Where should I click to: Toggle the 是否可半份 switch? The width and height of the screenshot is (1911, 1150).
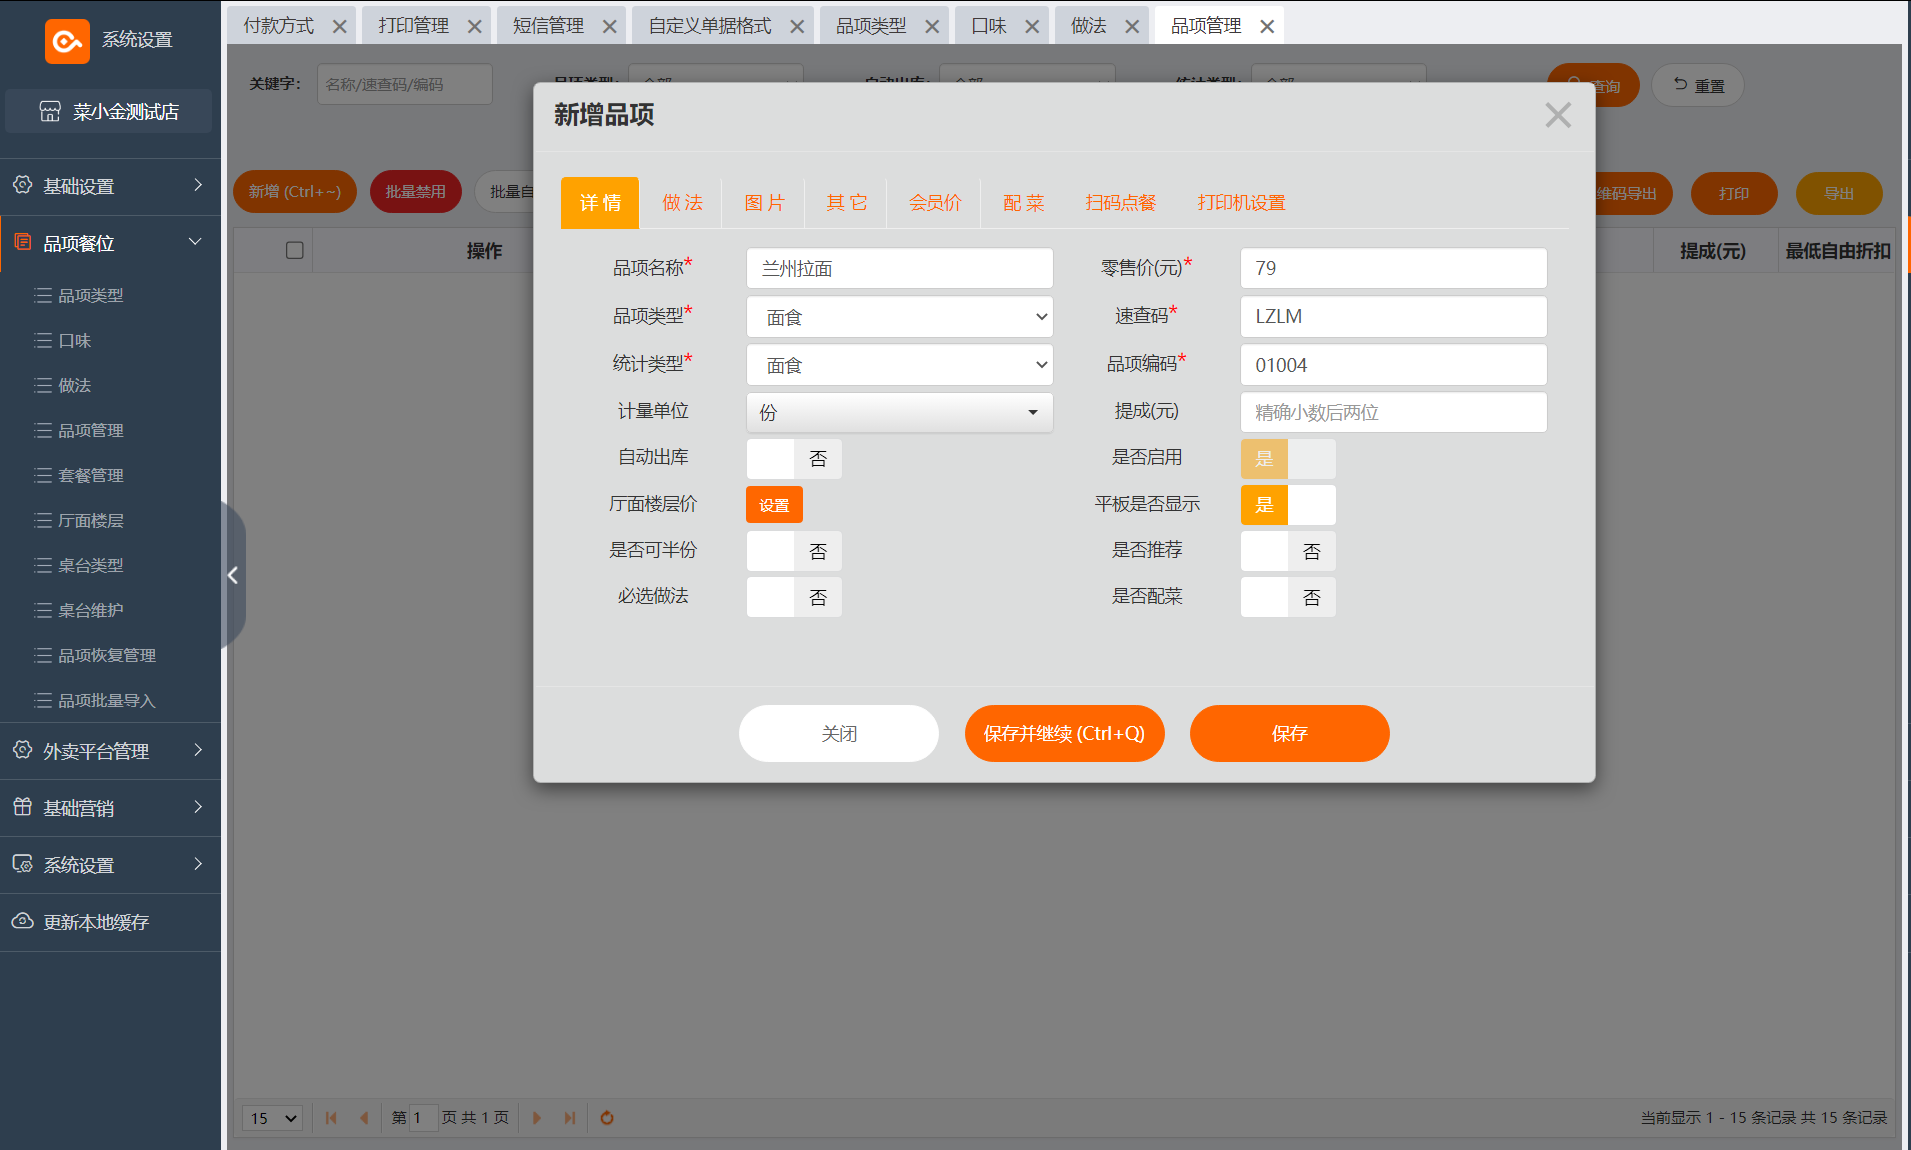point(794,551)
